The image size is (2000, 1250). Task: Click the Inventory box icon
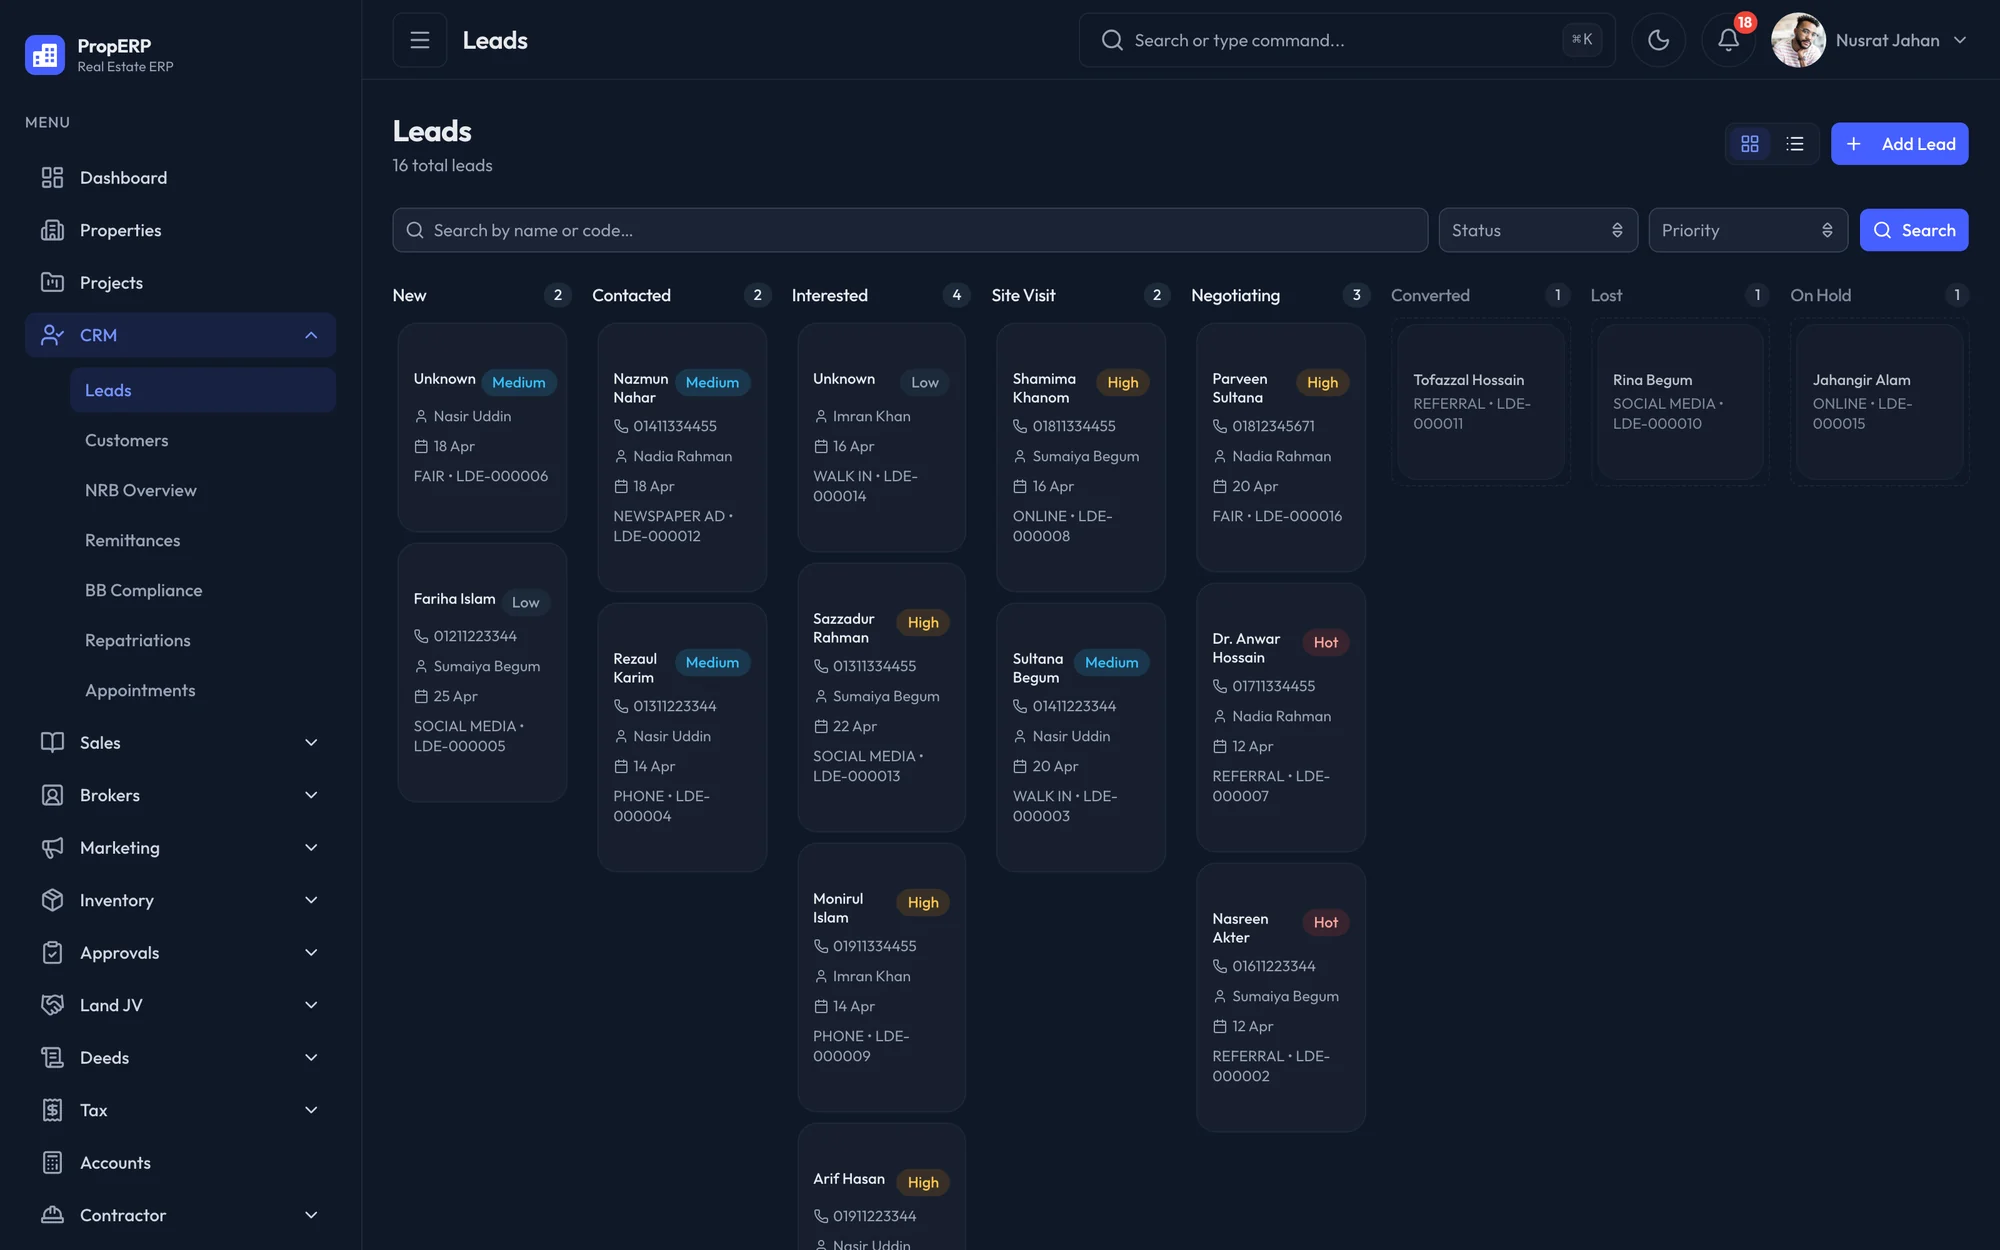click(52, 900)
